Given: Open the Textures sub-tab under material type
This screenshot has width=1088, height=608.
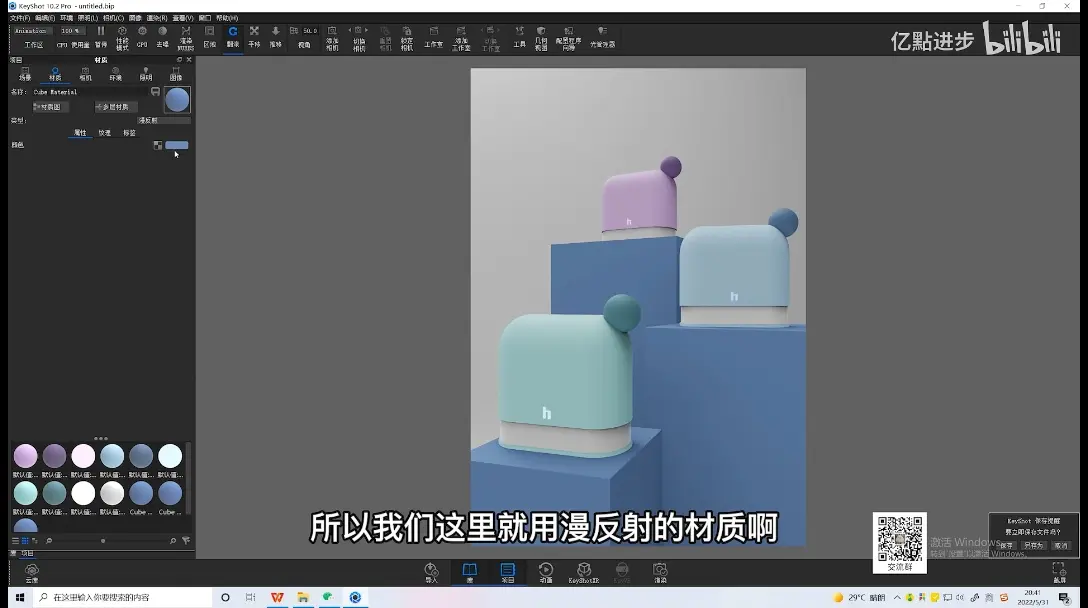Looking at the screenshot, I should pos(104,133).
